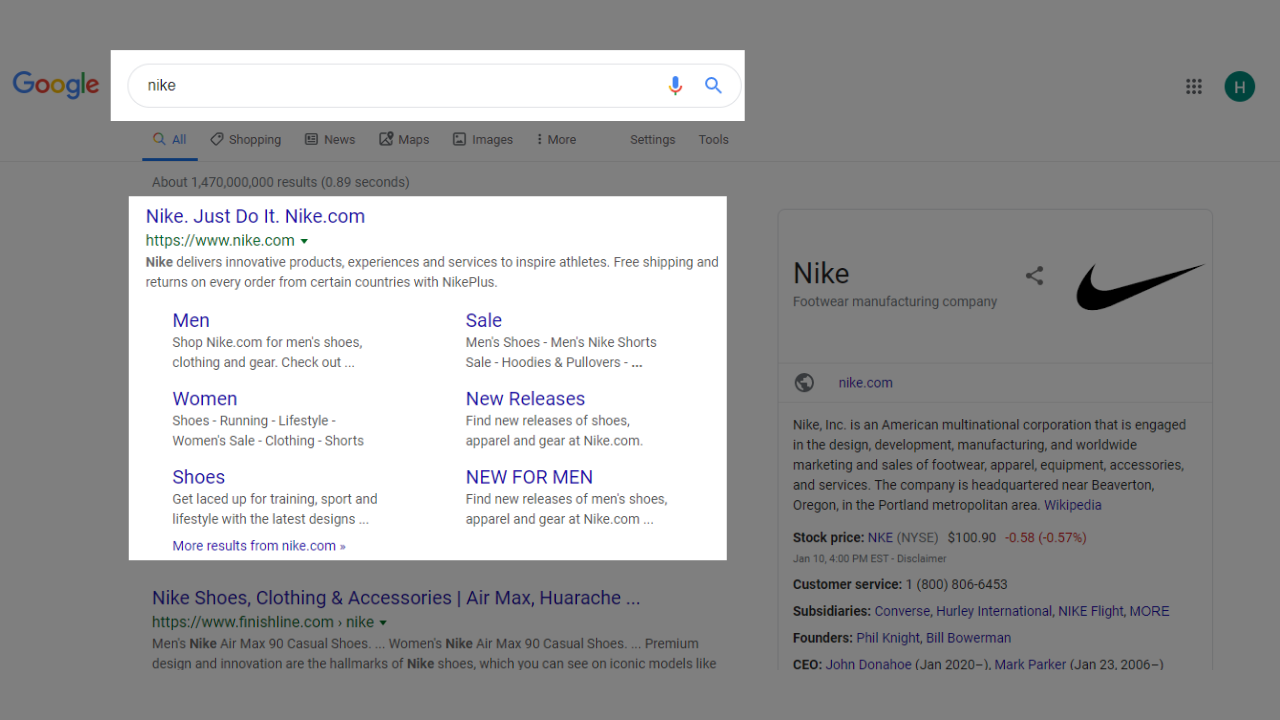
Task: Open the Phil Knight founder link
Action: pyautogui.click(x=887, y=638)
